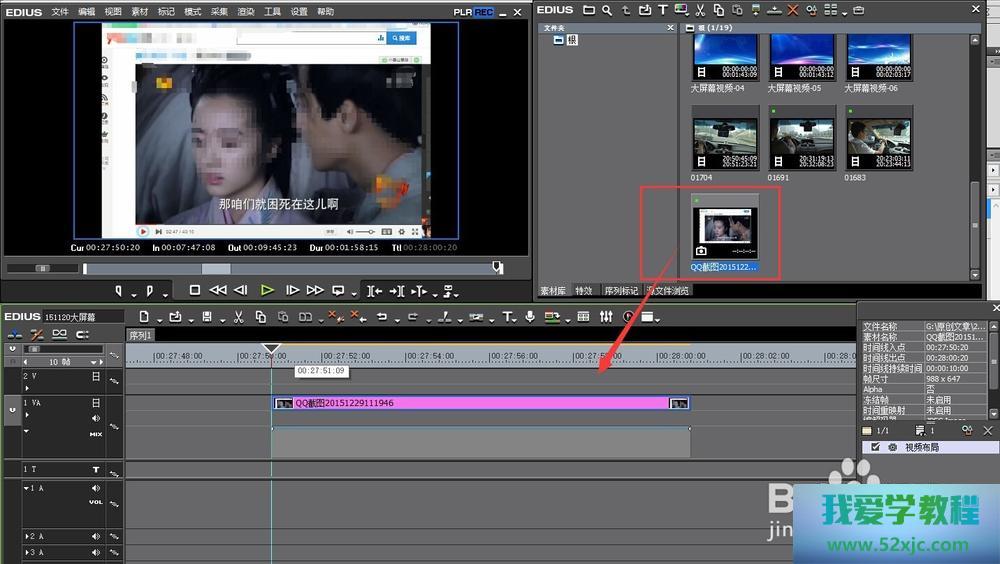The height and width of the screenshot is (564, 1000).
Task: Mute the 1 VA track audio speaker
Action: tap(96, 418)
